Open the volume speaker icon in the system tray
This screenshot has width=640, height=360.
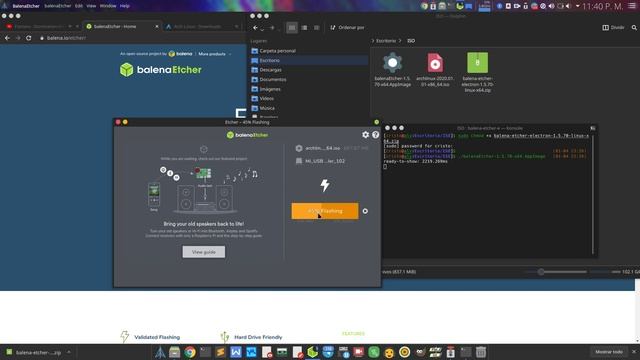(551, 6)
